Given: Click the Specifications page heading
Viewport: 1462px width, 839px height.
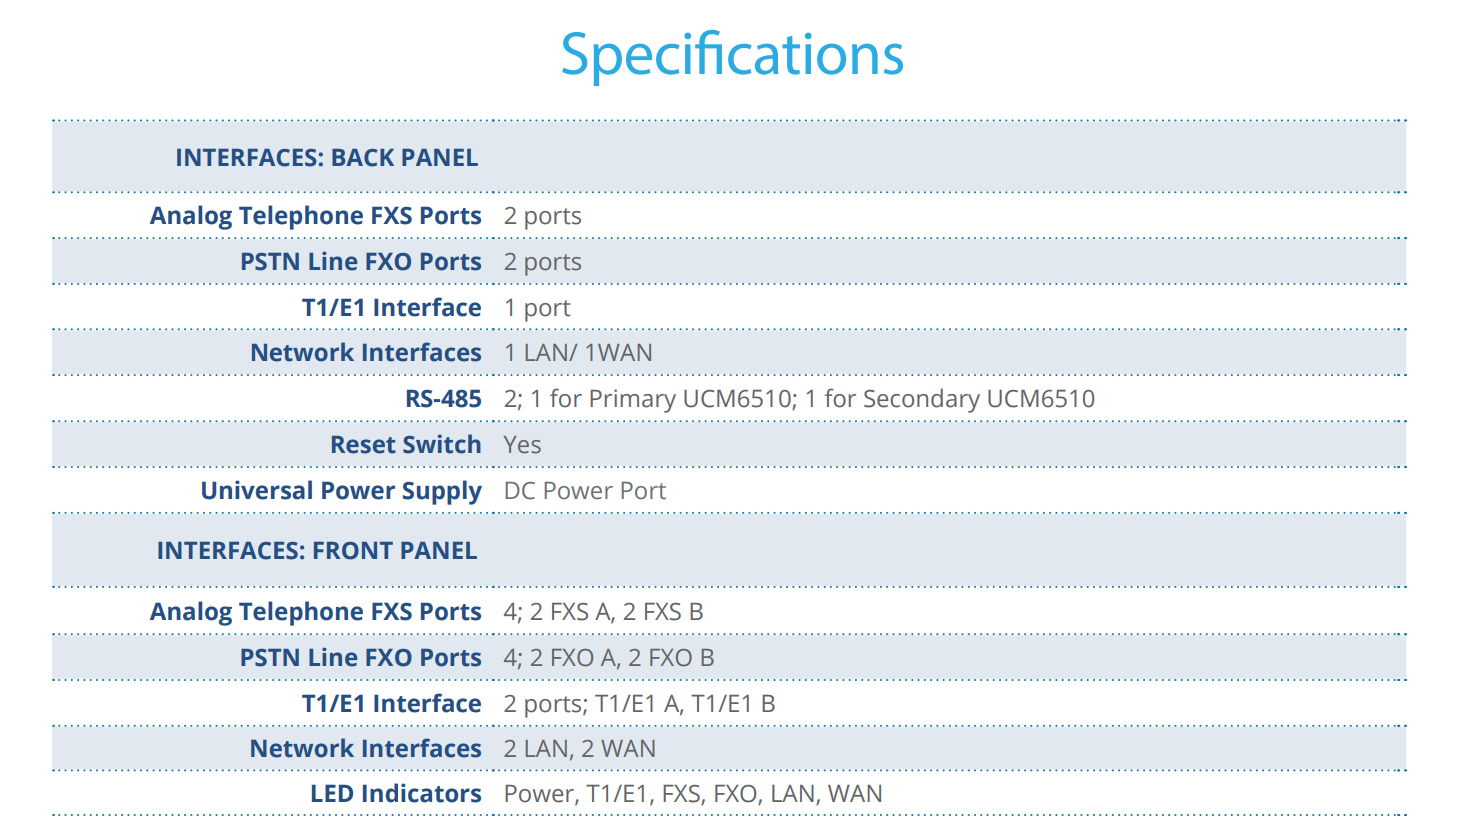Looking at the screenshot, I should click(732, 55).
